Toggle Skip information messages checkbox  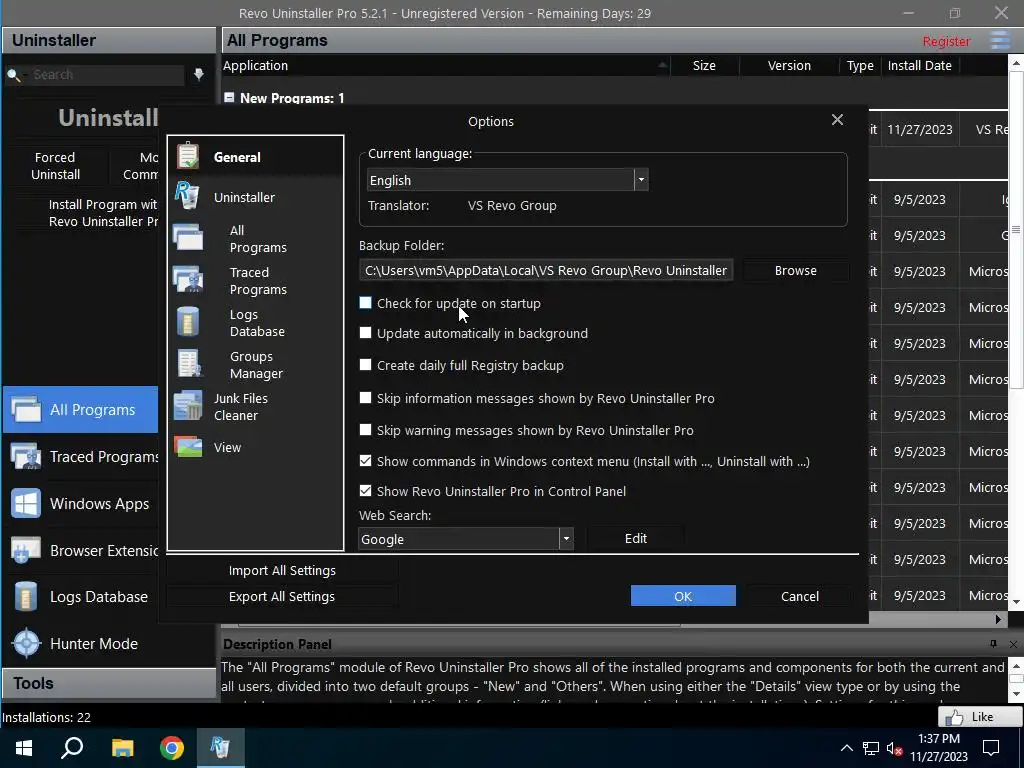pyautogui.click(x=366, y=398)
